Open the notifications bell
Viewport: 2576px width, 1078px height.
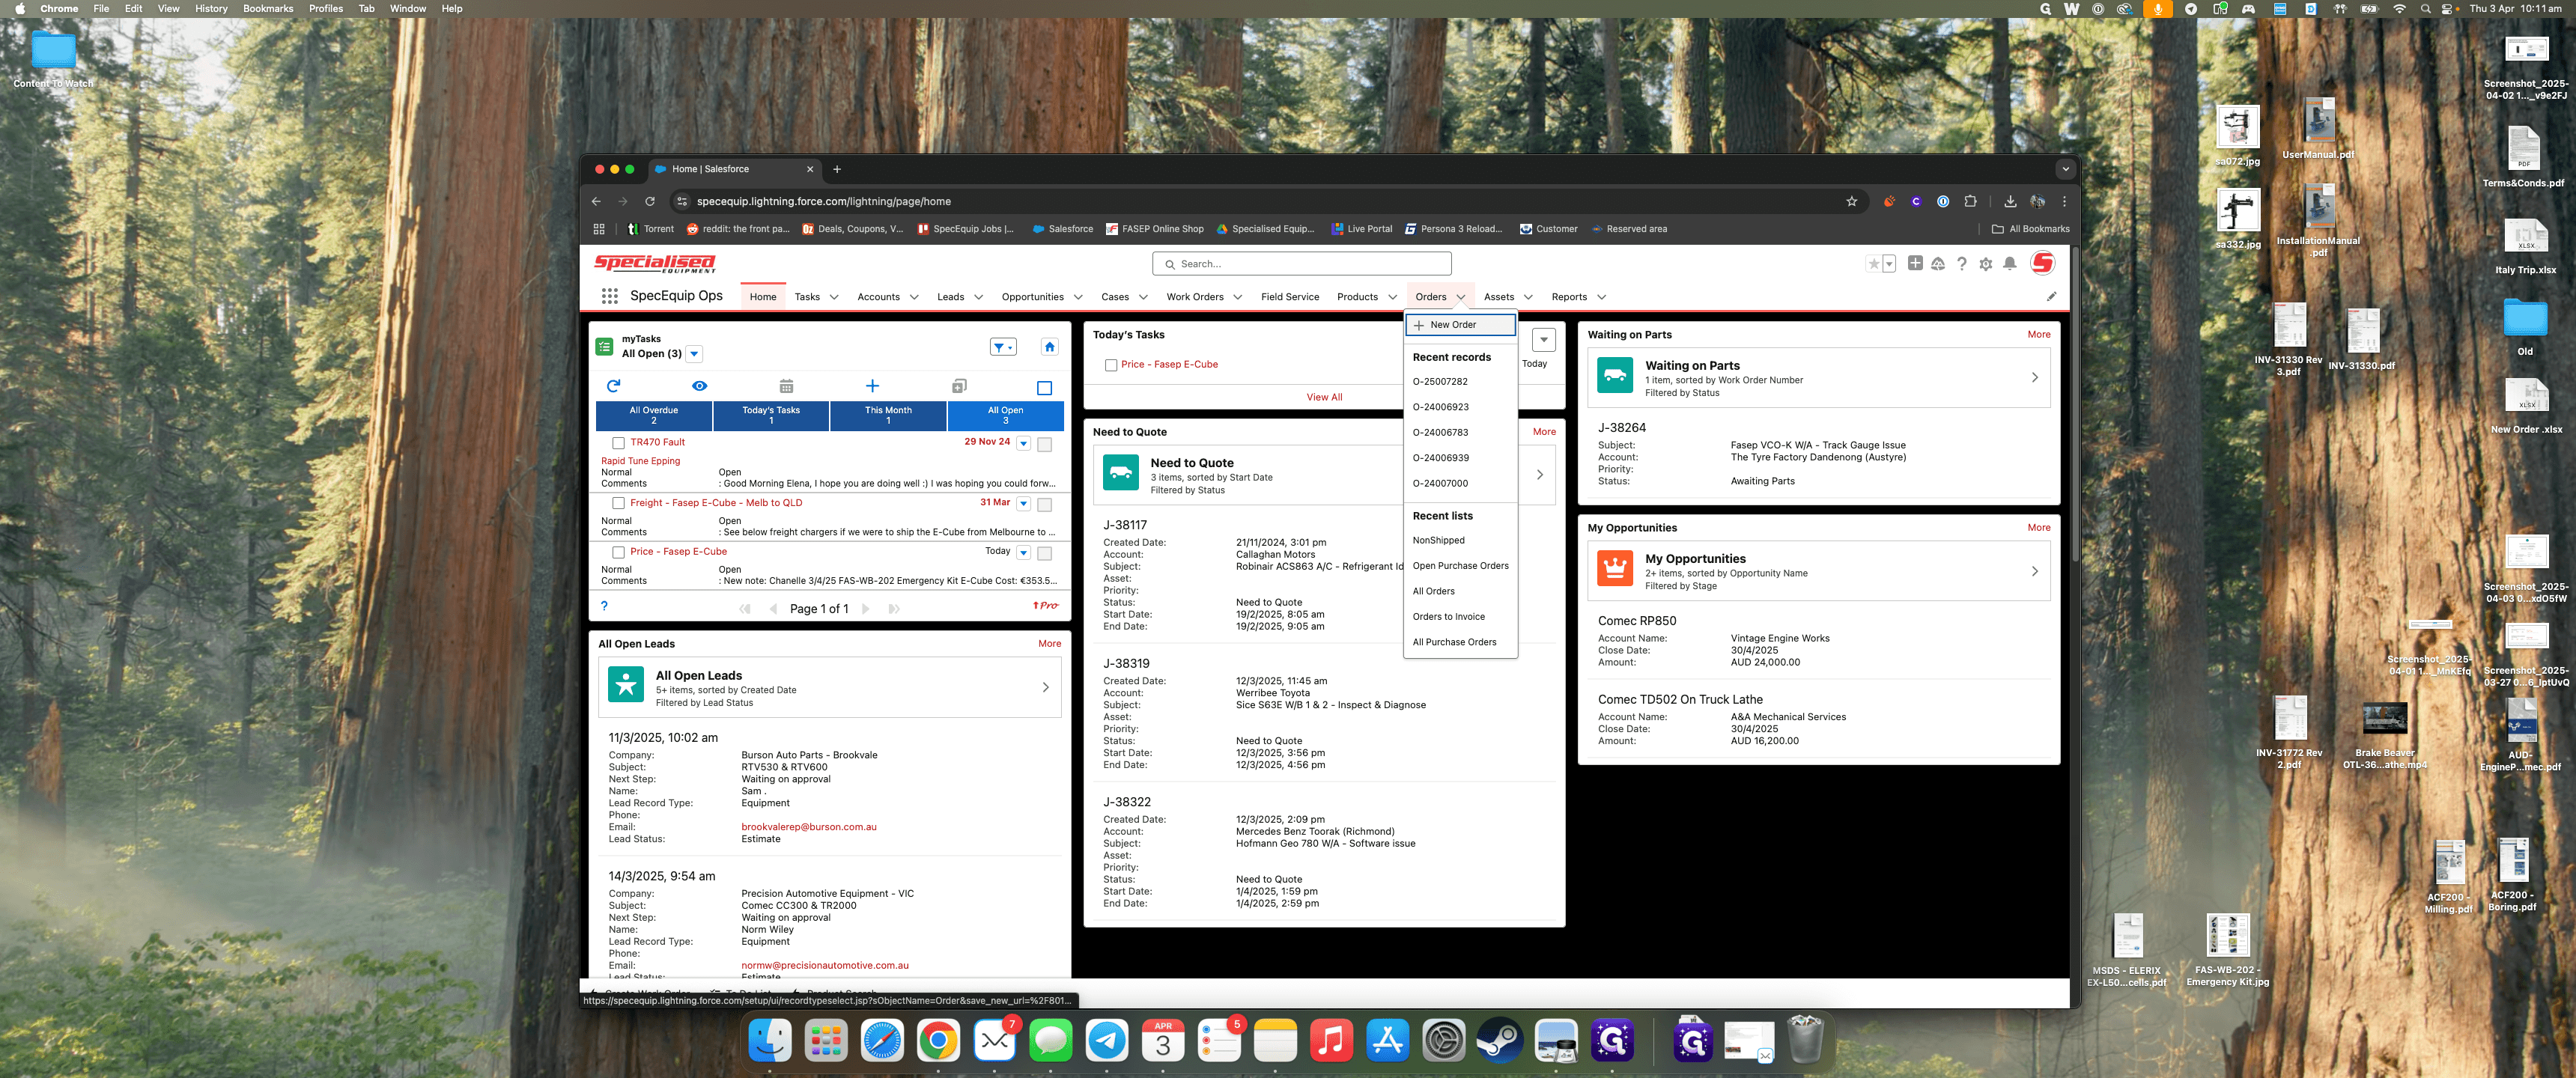2010,264
